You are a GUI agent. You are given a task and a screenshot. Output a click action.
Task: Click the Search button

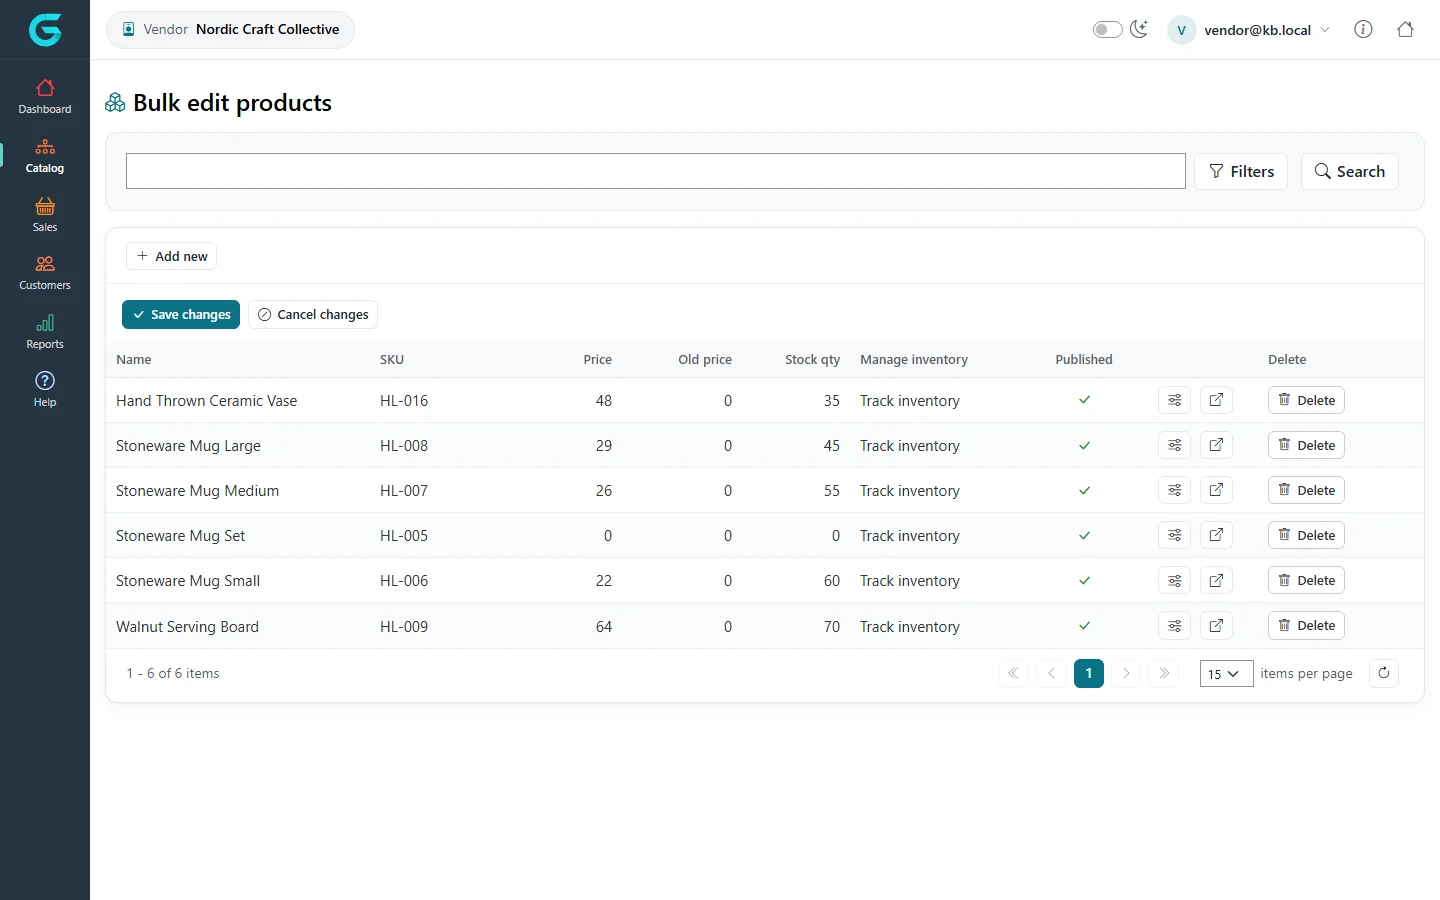coord(1349,171)
